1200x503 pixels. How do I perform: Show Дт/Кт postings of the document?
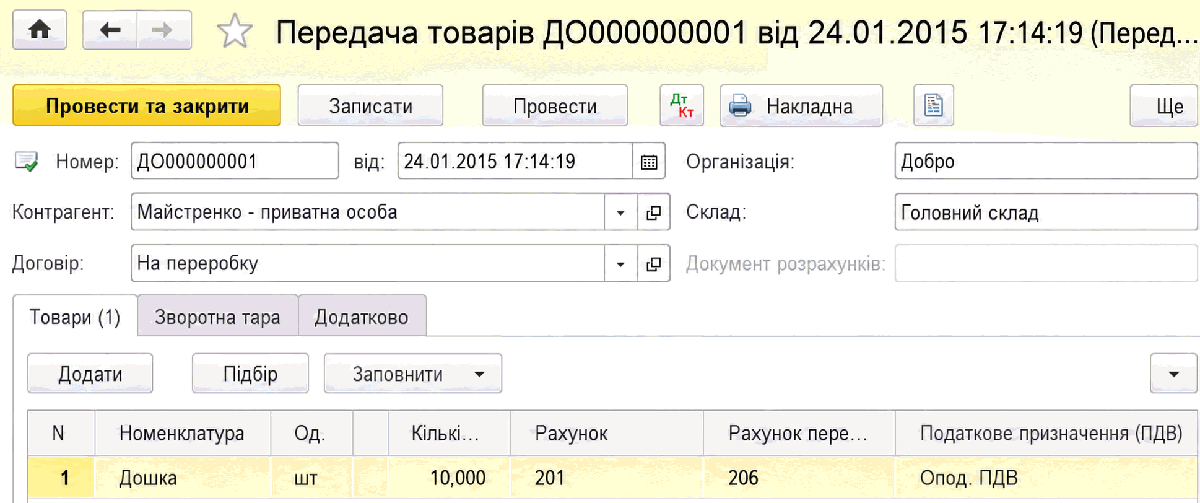(x=682, y=105)
